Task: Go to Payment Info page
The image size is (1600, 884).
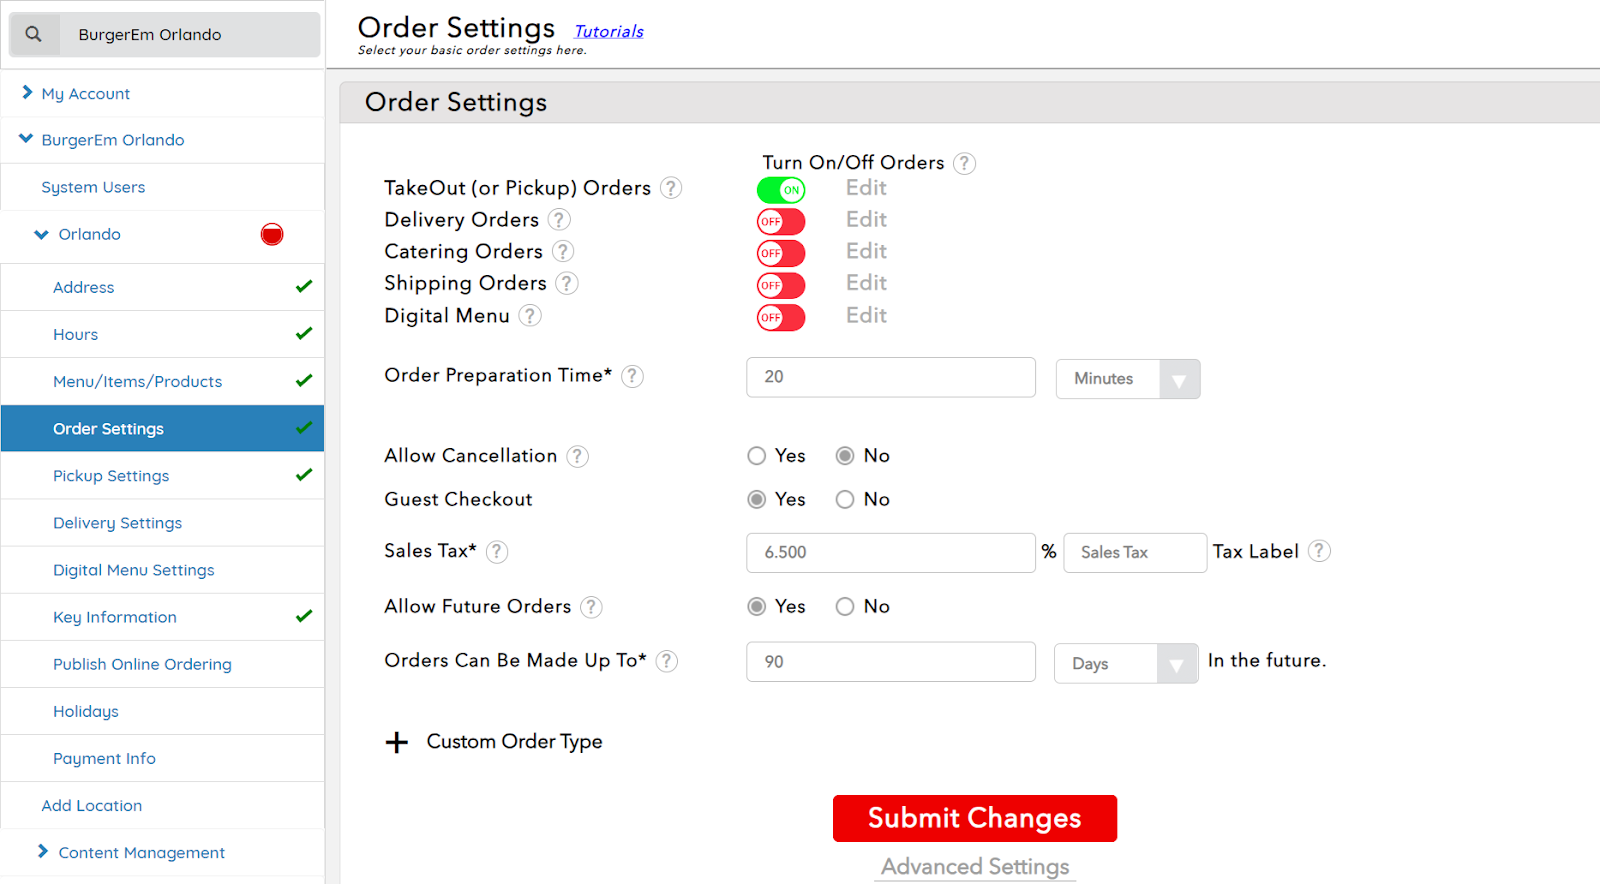Action: (x=104, y=759)
